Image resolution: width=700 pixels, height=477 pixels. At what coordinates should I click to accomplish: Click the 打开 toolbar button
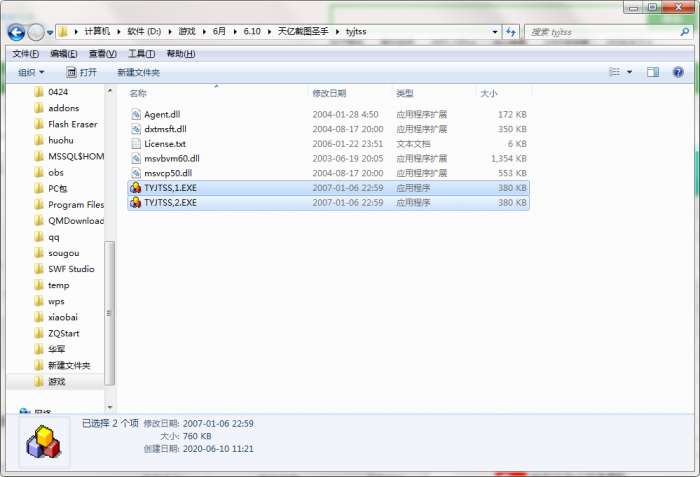[81, 72]
